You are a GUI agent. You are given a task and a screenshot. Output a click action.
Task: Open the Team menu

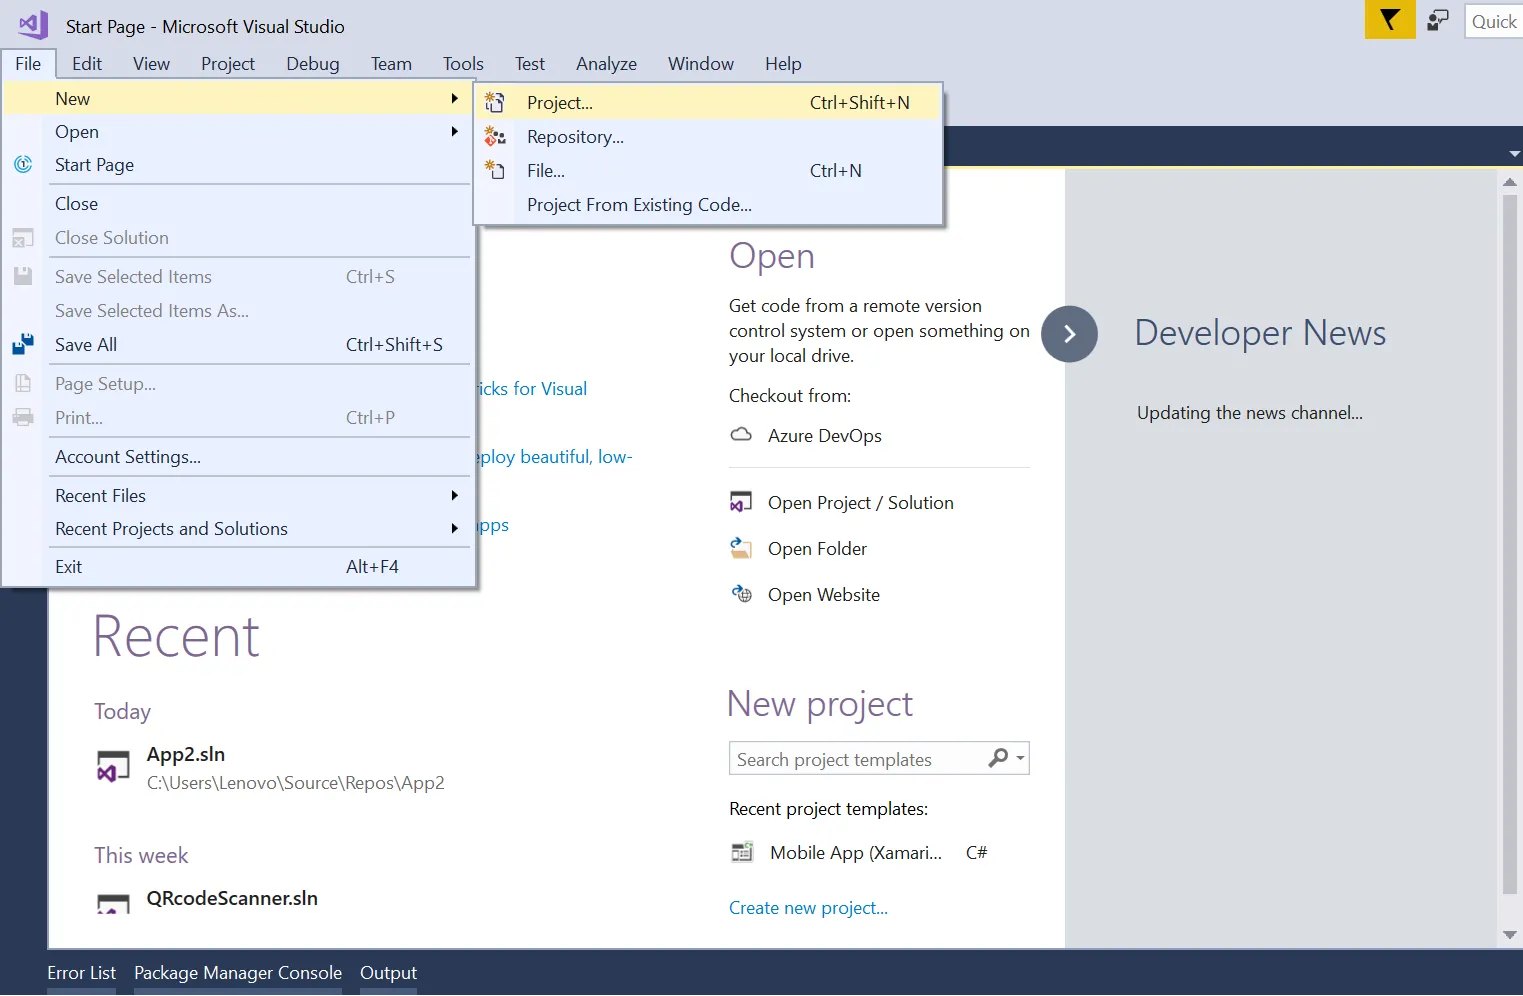(391, 63)
